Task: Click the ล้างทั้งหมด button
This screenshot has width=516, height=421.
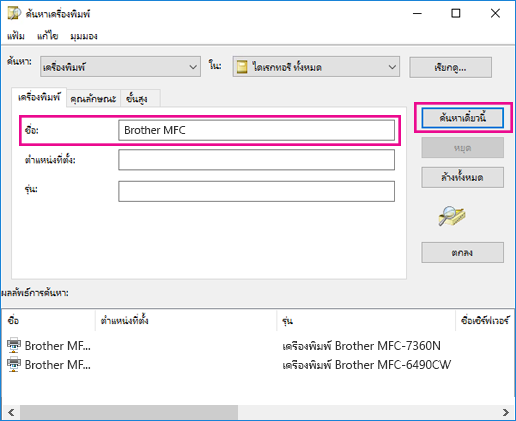Action: pyautogui.click(x=462, y=177)
